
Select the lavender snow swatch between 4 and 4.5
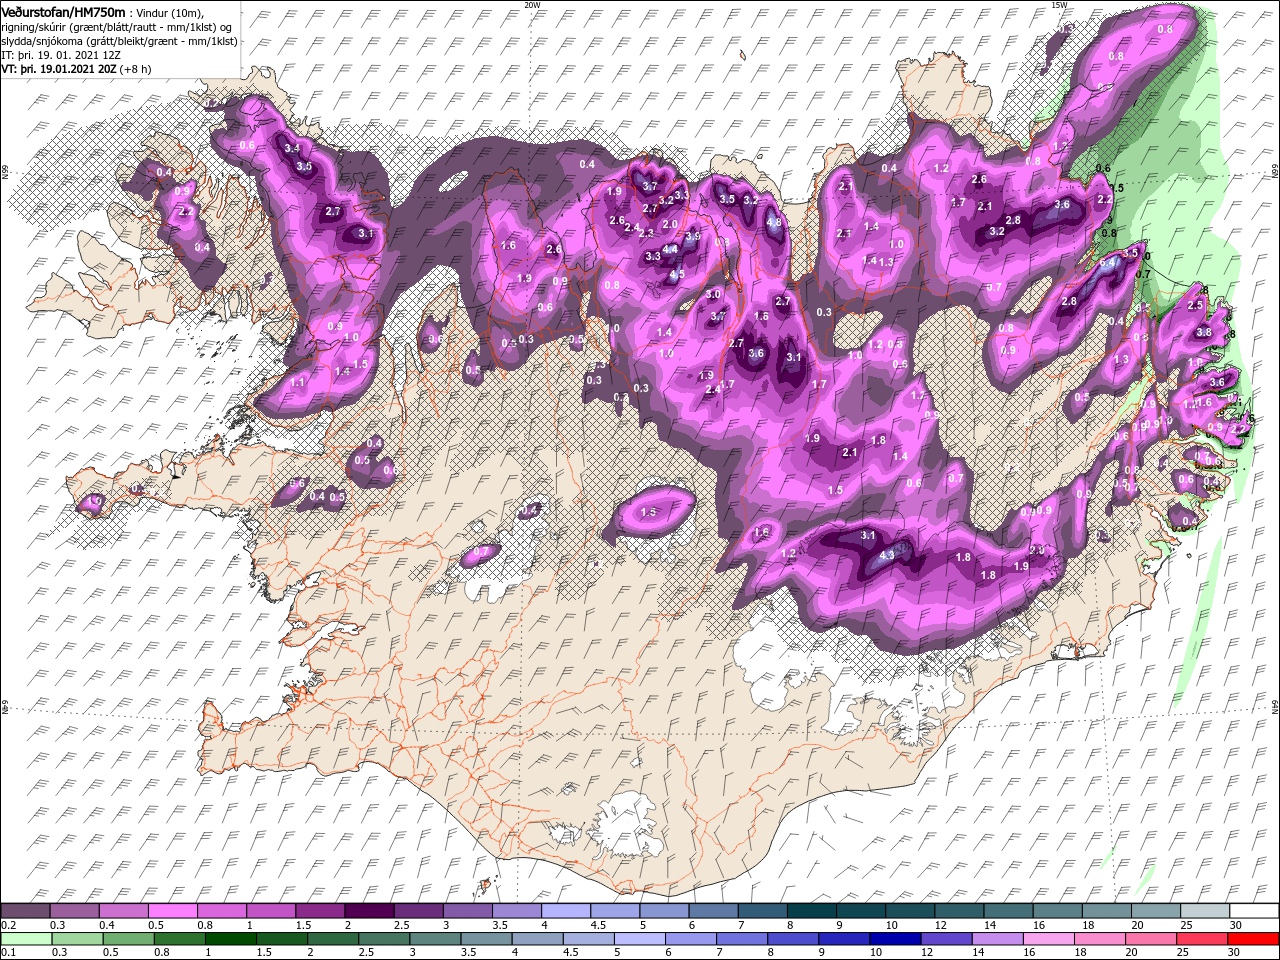tap(568, 911)
